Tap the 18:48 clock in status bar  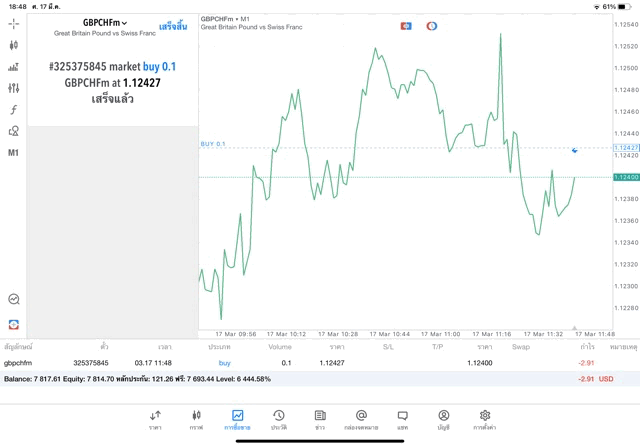18,7
